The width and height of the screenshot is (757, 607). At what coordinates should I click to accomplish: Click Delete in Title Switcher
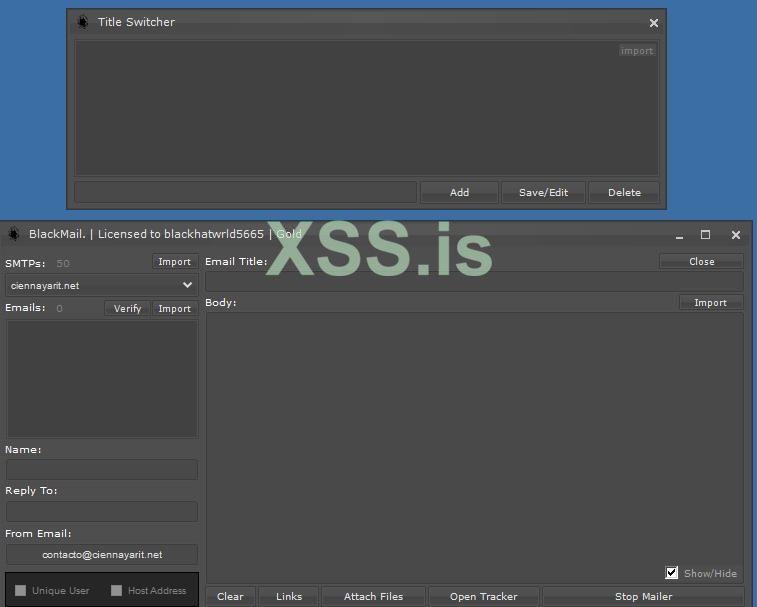(x=624, y=192)
